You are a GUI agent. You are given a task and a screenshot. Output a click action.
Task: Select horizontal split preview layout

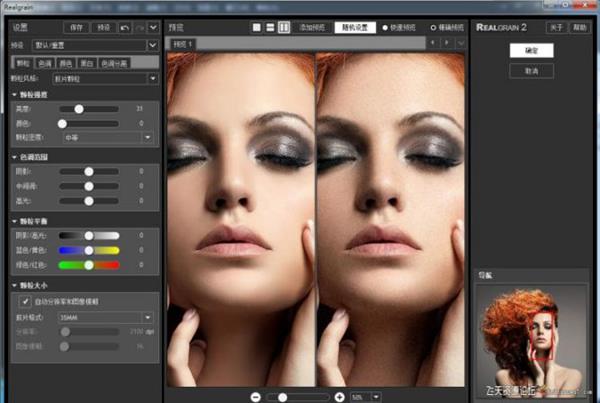pos(270,27)
